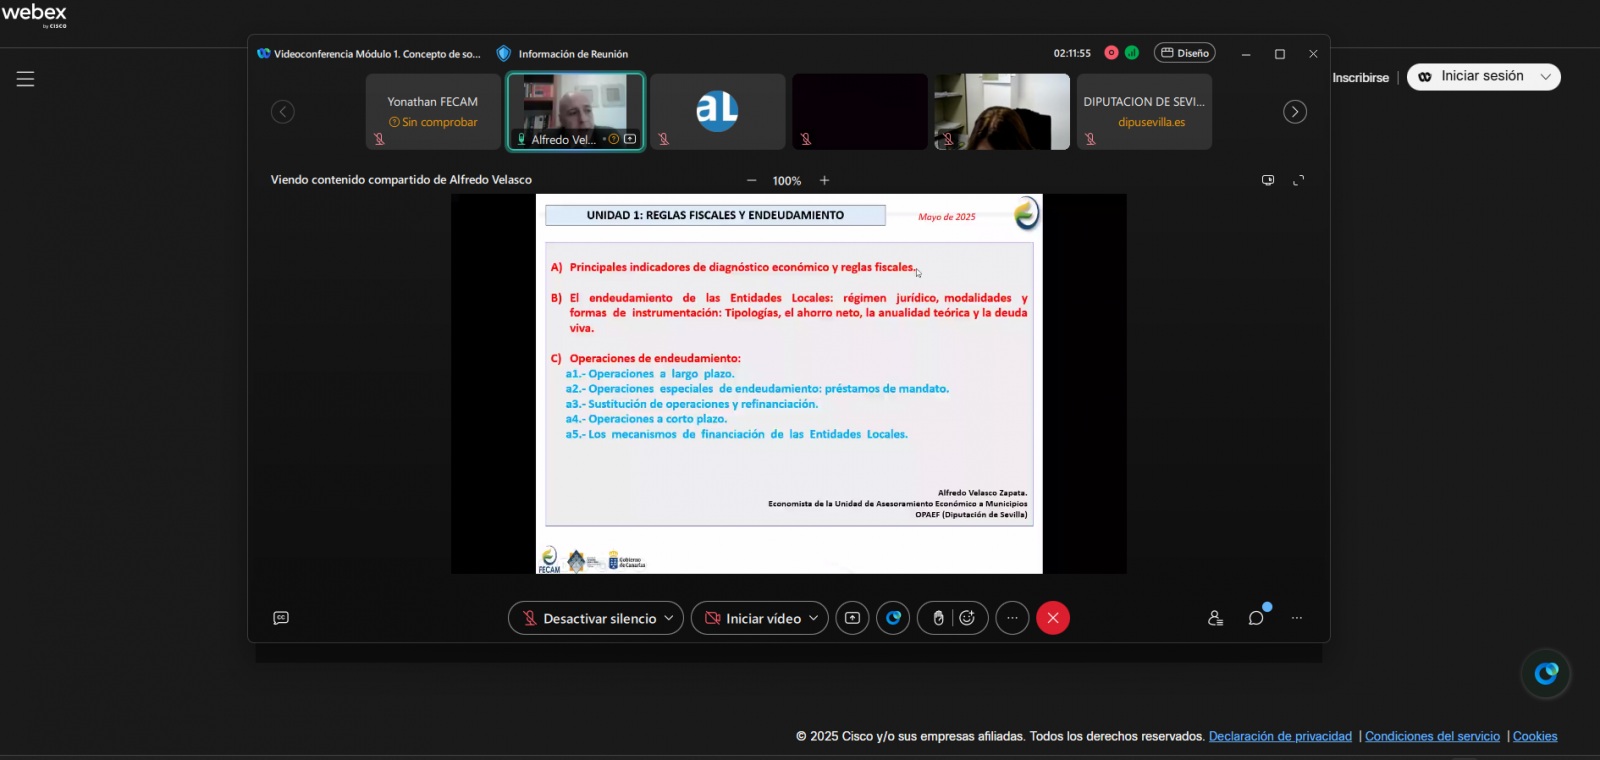Unmute with Desactivar silencio button

tap(588, 618)
